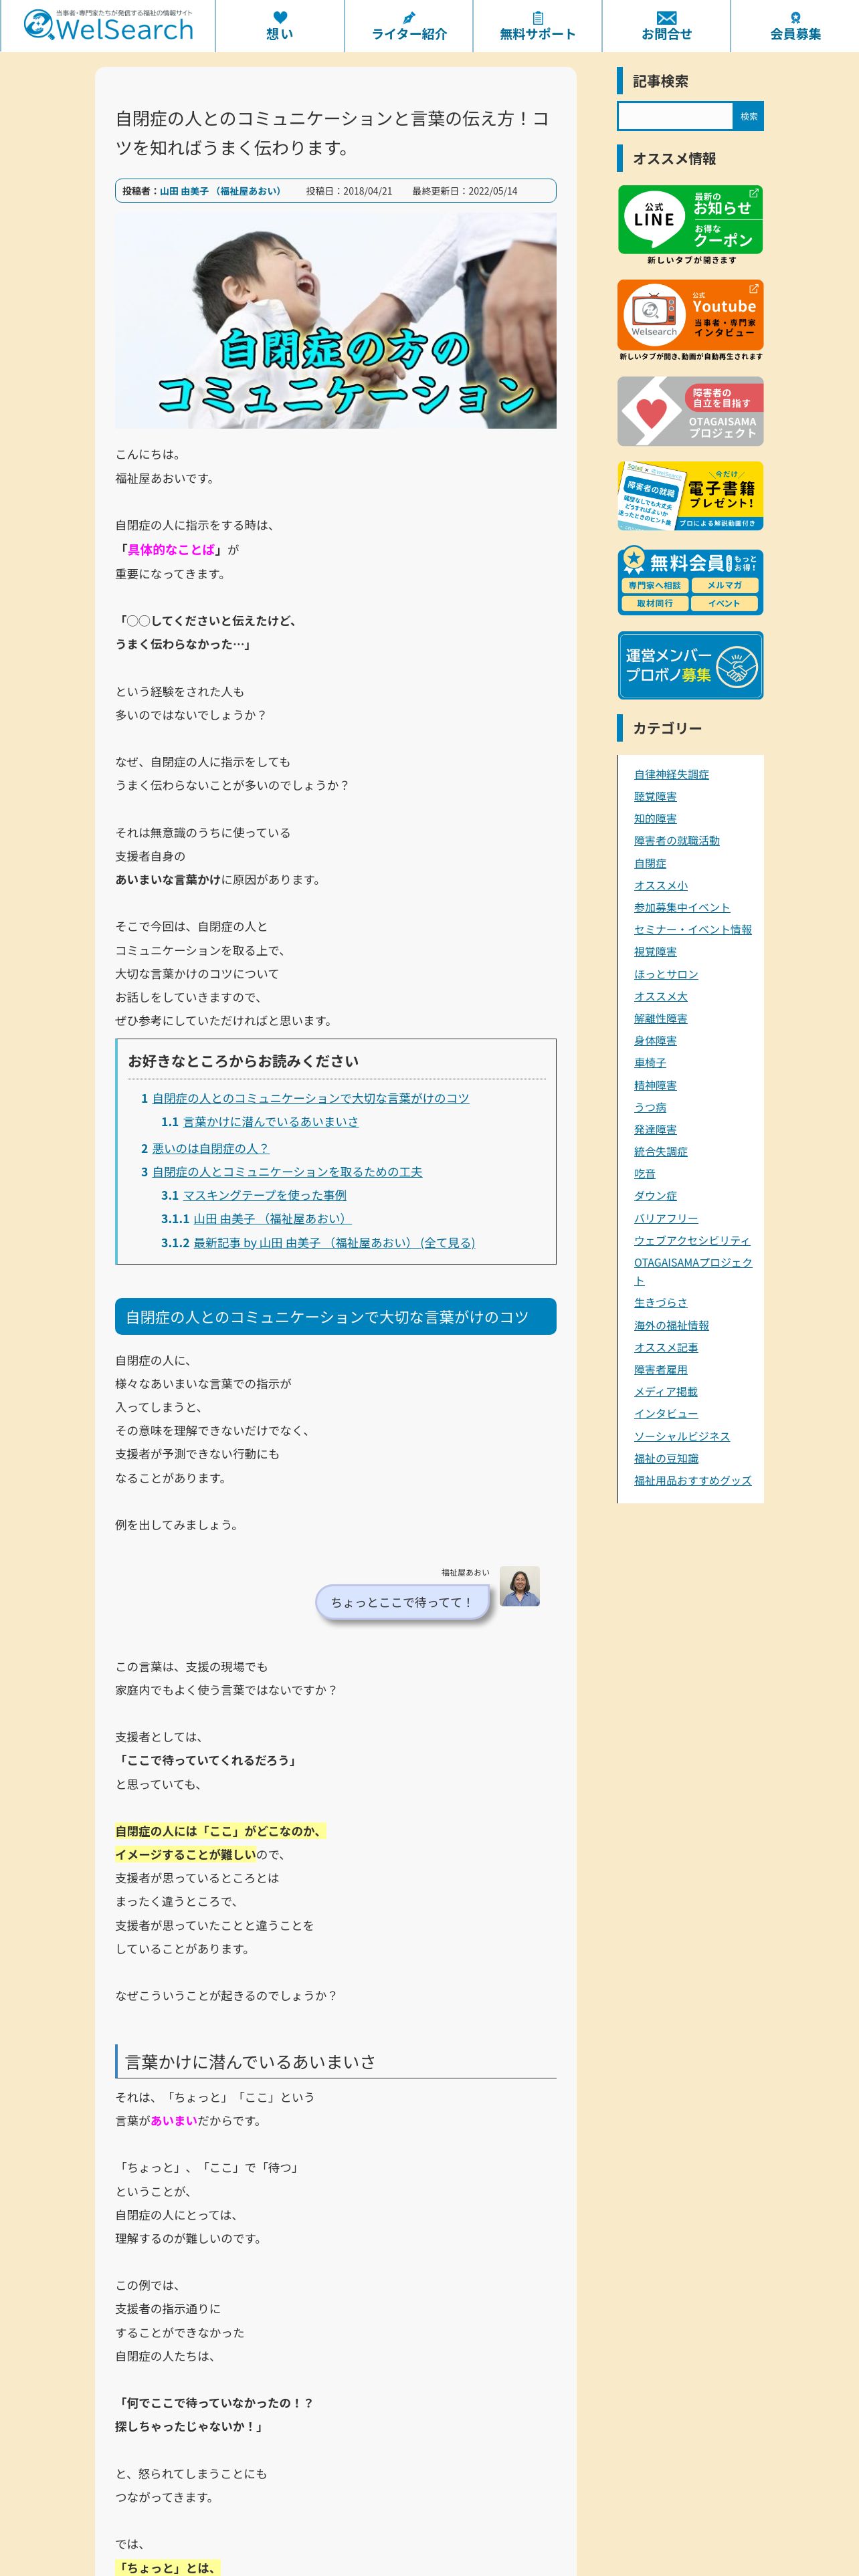859x2576 pixels.
Task: Open category 車椅子
Action: click(x=650, y=1063)
